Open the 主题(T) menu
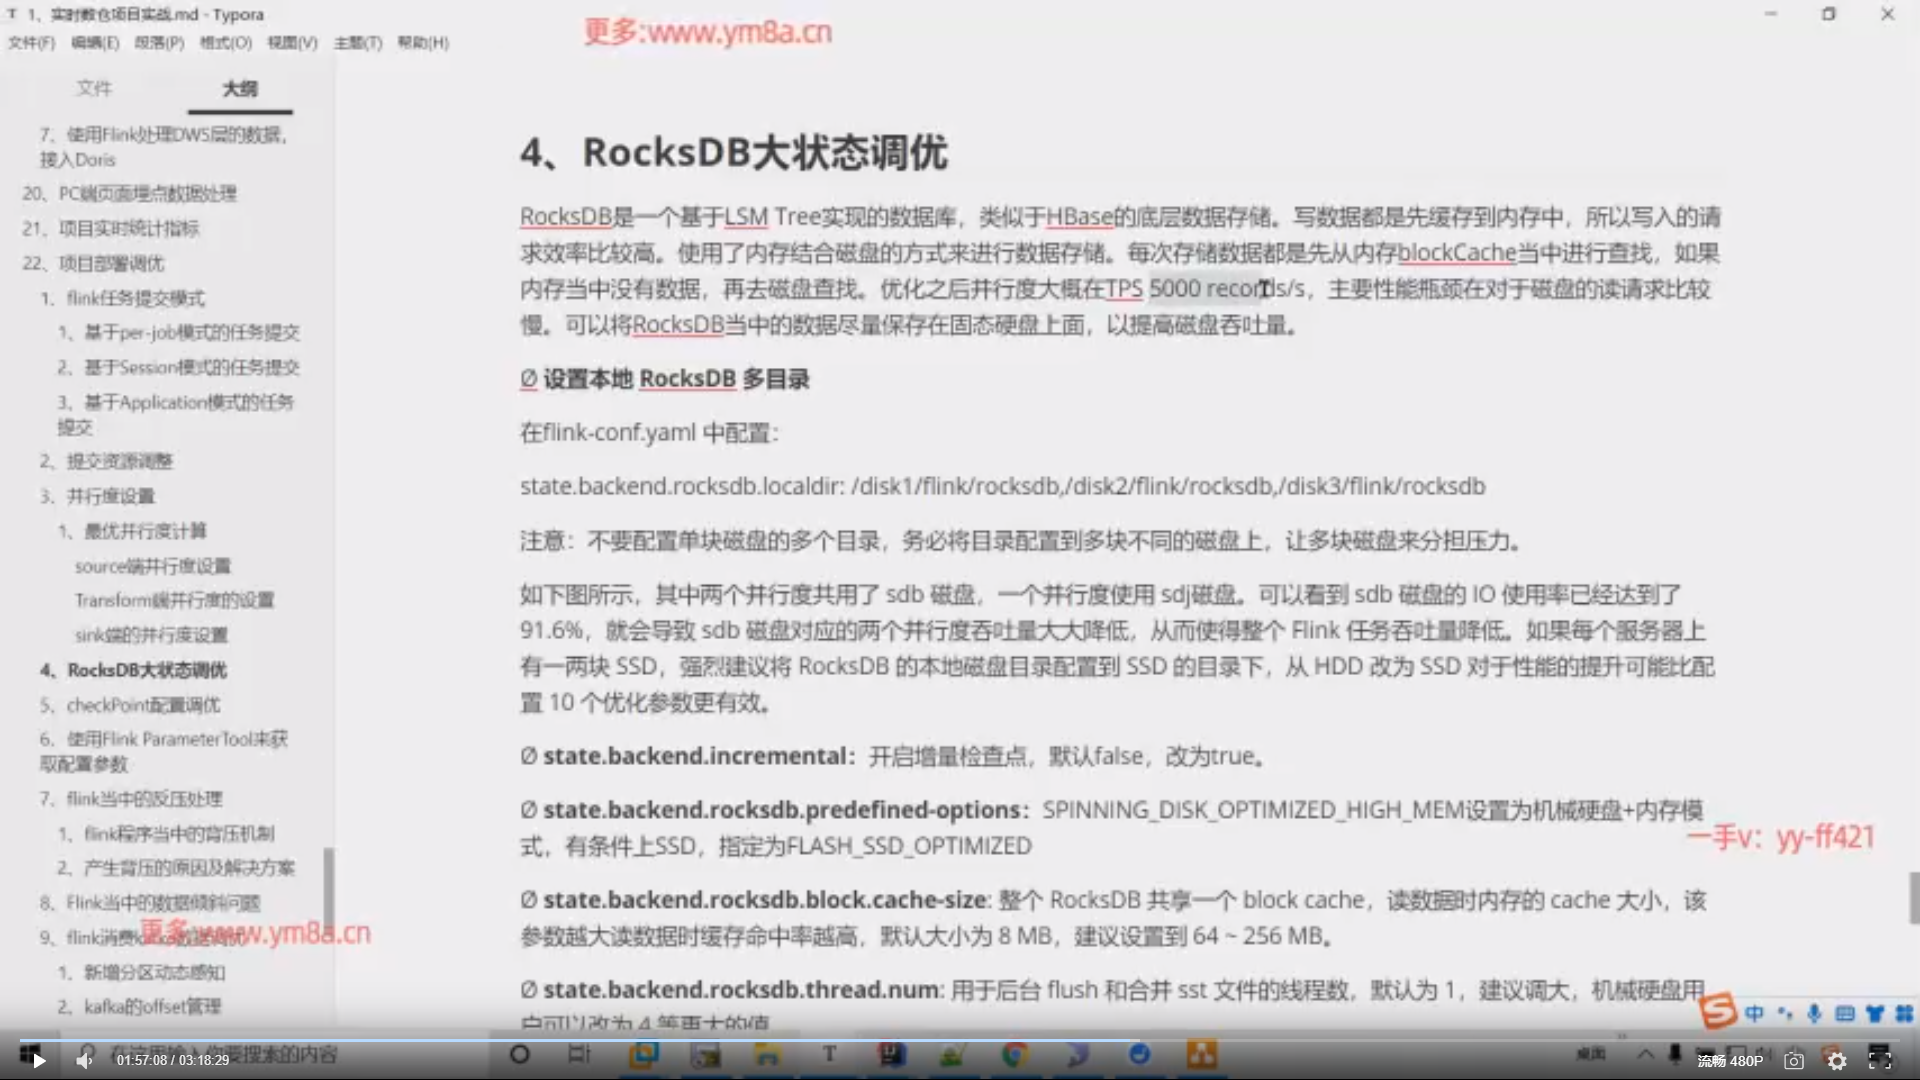The height and width of the screenshot is (1080, 1920). click(x=357, y=42)
